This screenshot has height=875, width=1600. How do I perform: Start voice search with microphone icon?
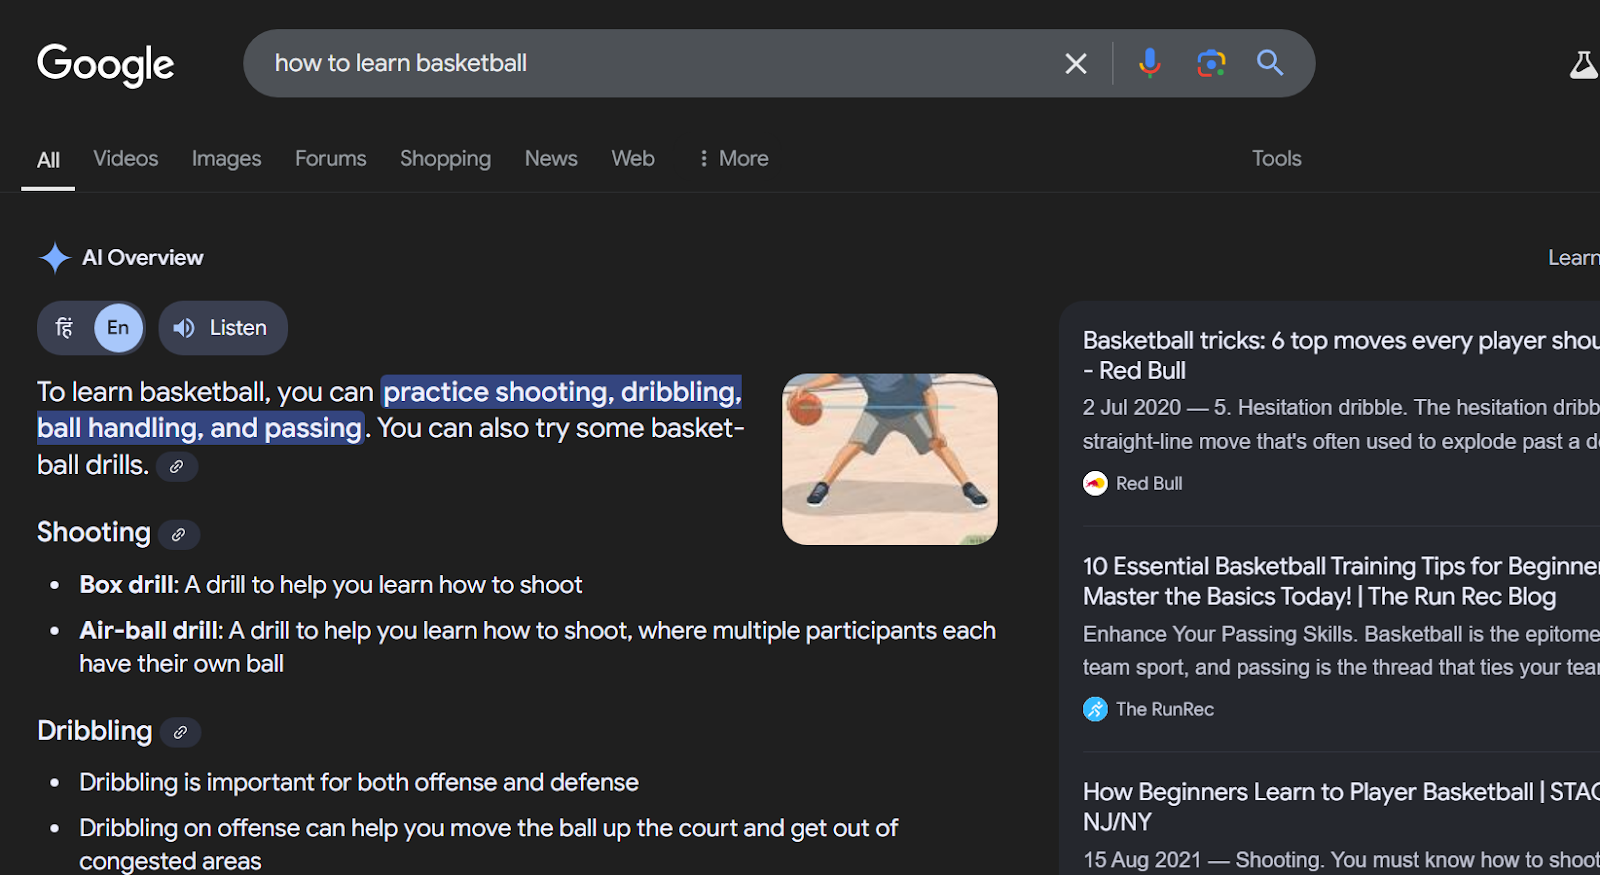[1150, 63]
